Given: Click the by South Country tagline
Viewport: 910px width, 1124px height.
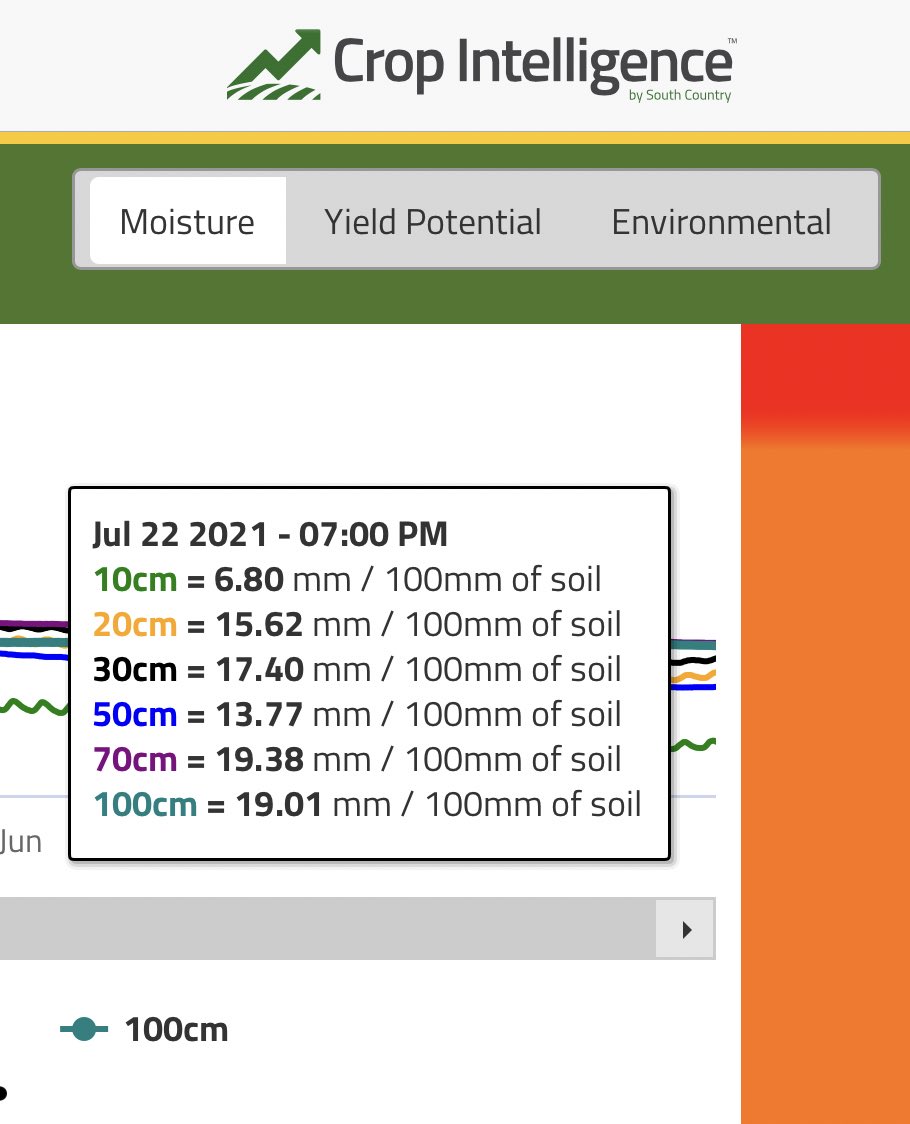Looking at the screenshot, I should point(680,95).
